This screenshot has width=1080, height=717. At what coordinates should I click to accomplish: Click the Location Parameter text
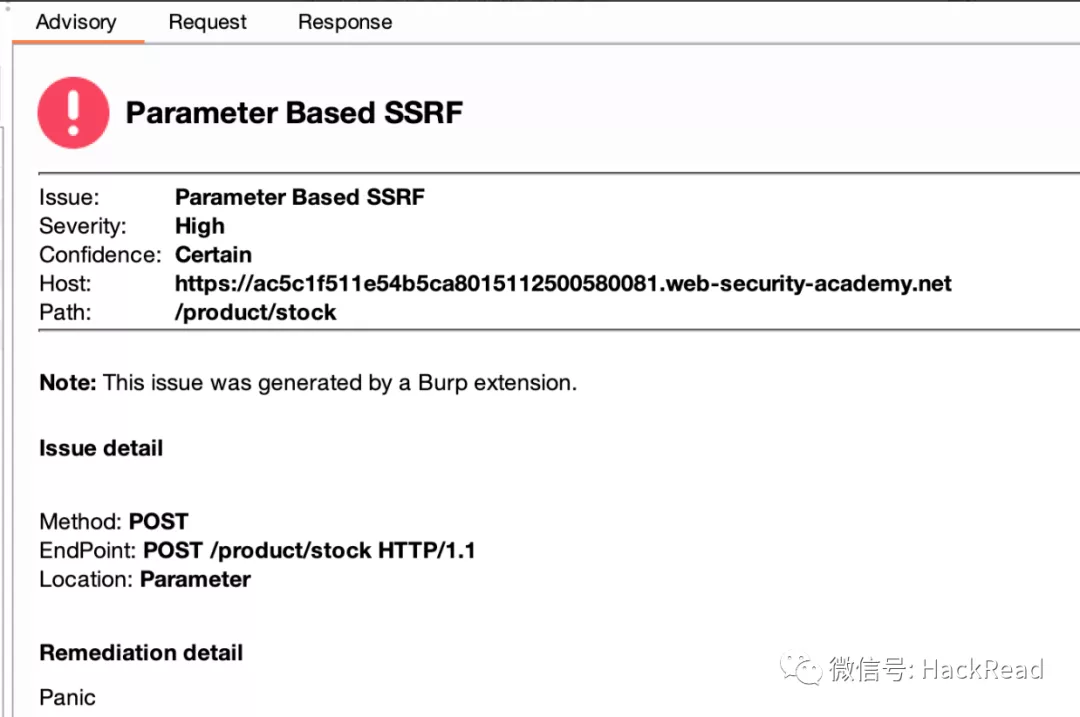[x=145, y=579]
